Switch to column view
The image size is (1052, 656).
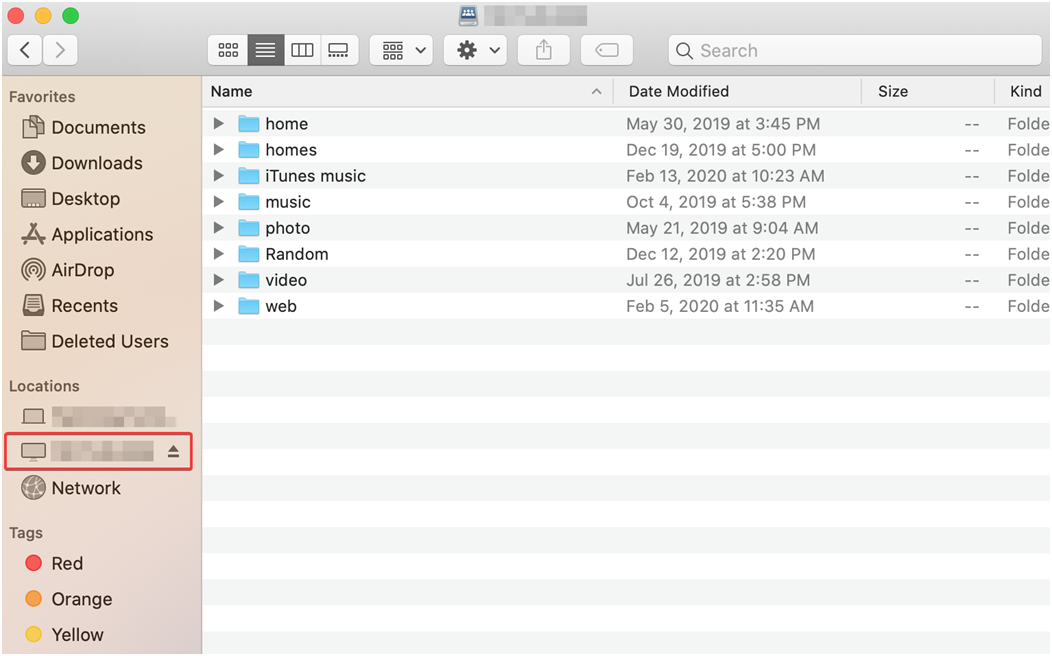[x=302, y=50]
